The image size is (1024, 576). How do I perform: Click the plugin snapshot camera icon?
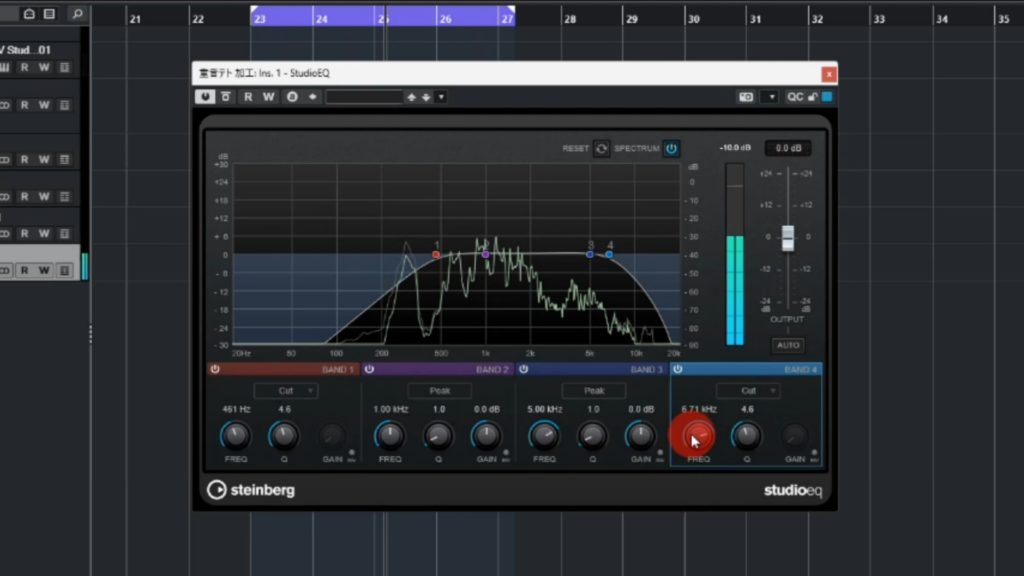745,97
